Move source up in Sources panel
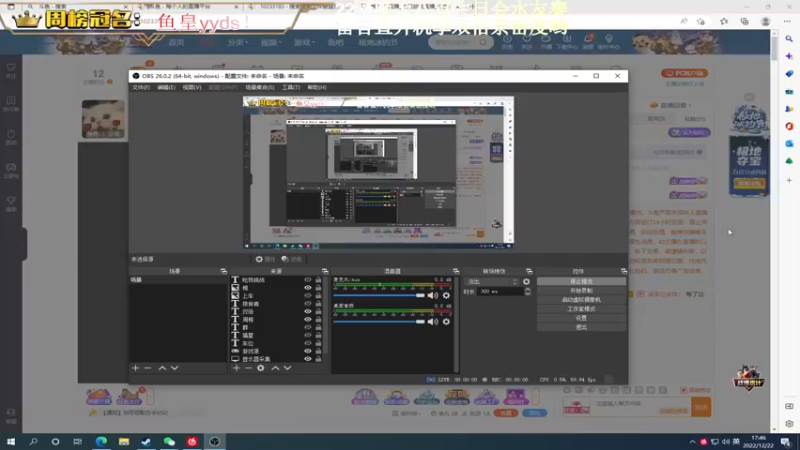 point(275,368)
